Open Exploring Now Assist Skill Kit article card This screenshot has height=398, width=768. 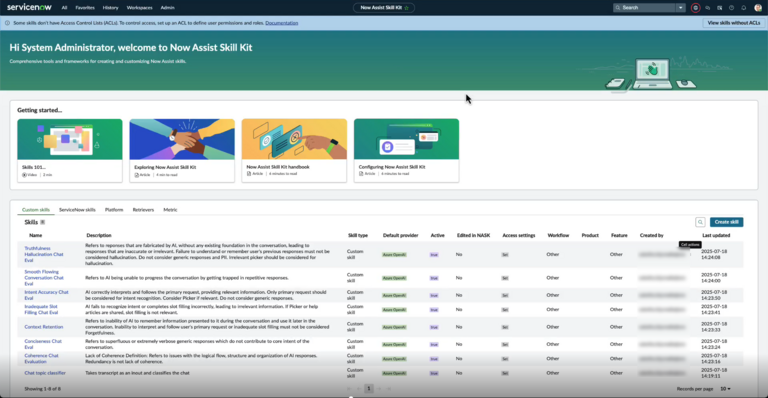[182, 150]
